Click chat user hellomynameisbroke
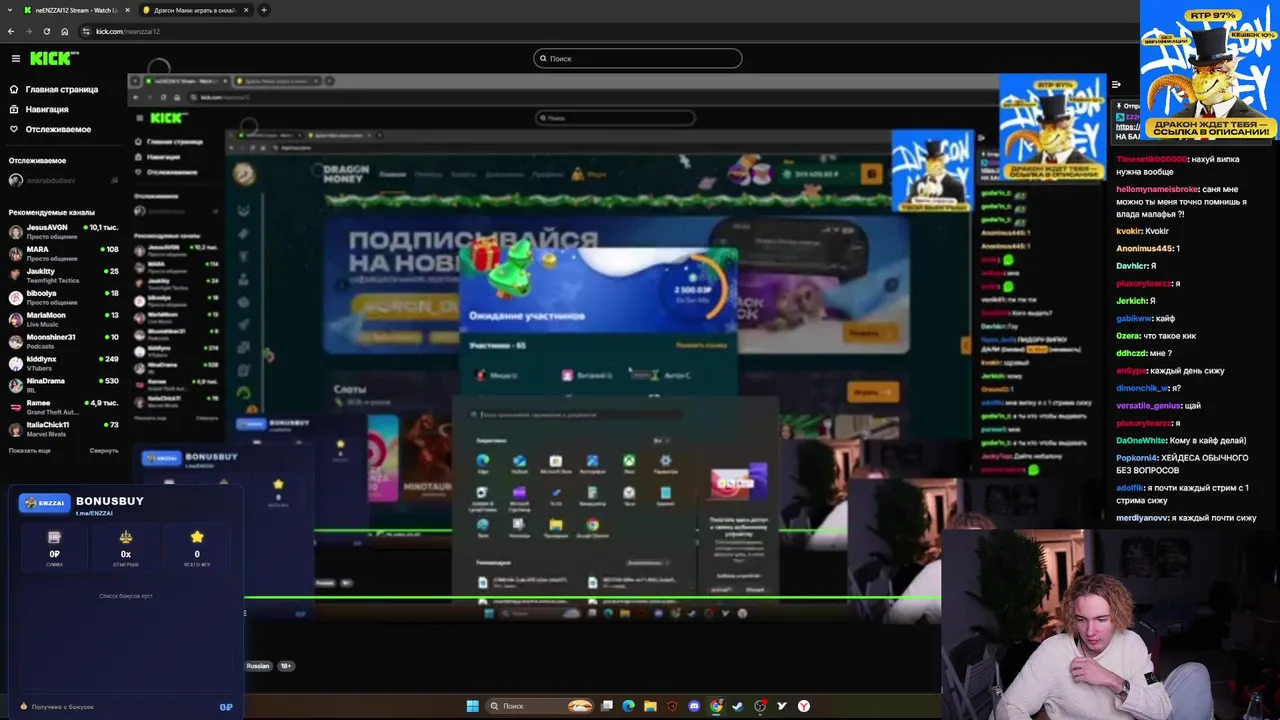The height and width of the screenshot is (720, 1280). [x=1157, y=189]
